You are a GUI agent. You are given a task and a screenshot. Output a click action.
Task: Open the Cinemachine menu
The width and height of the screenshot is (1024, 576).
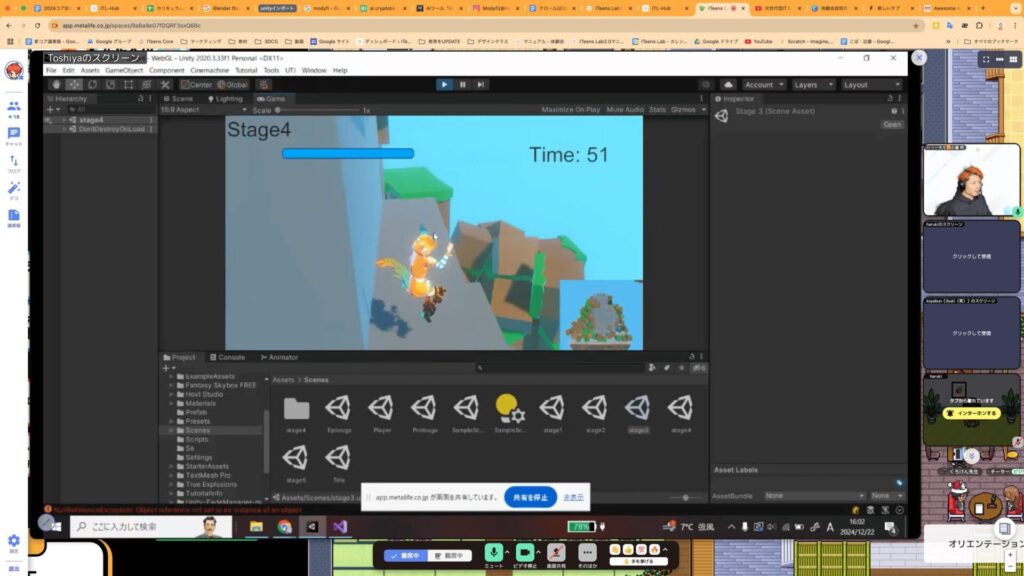(x=210, y=71)
